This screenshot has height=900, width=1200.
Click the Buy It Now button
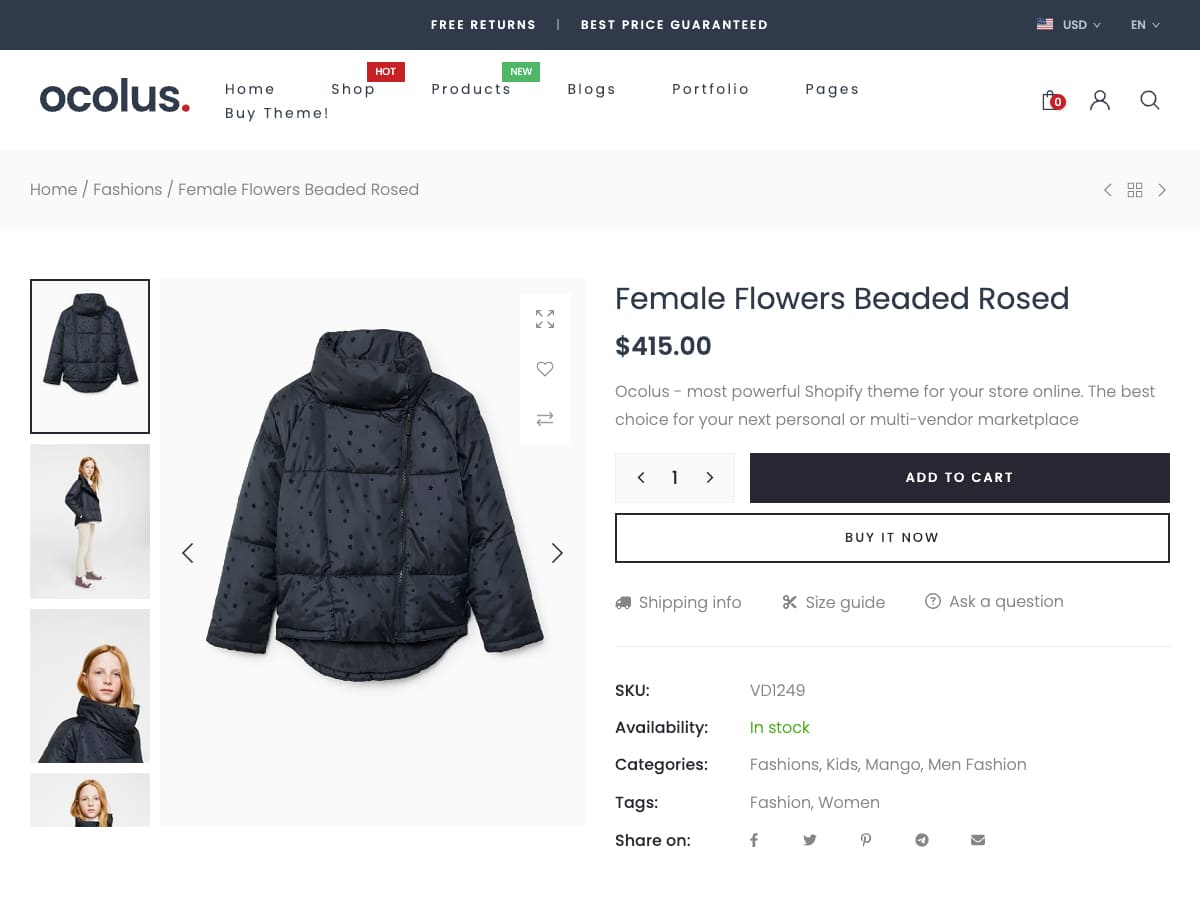[x=892, y=538]
